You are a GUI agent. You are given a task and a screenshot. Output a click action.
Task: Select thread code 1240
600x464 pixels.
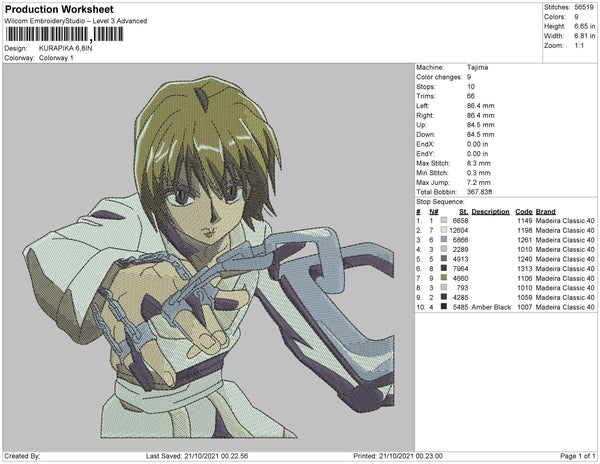[525, 259]
